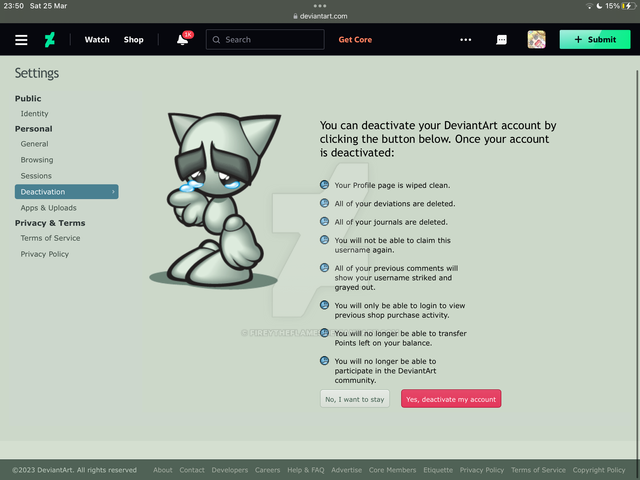The image size is (640, 480).
Task: Click the 'Settings' page heading
Action: pos(37,73)
